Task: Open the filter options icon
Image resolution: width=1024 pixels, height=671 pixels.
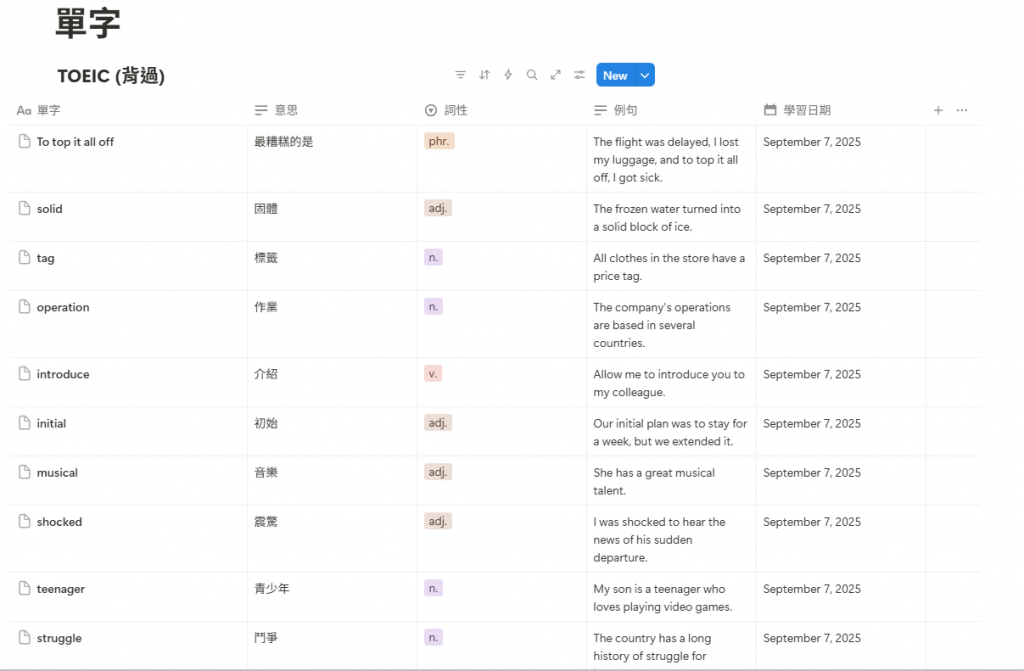Action: pos(460,75)
